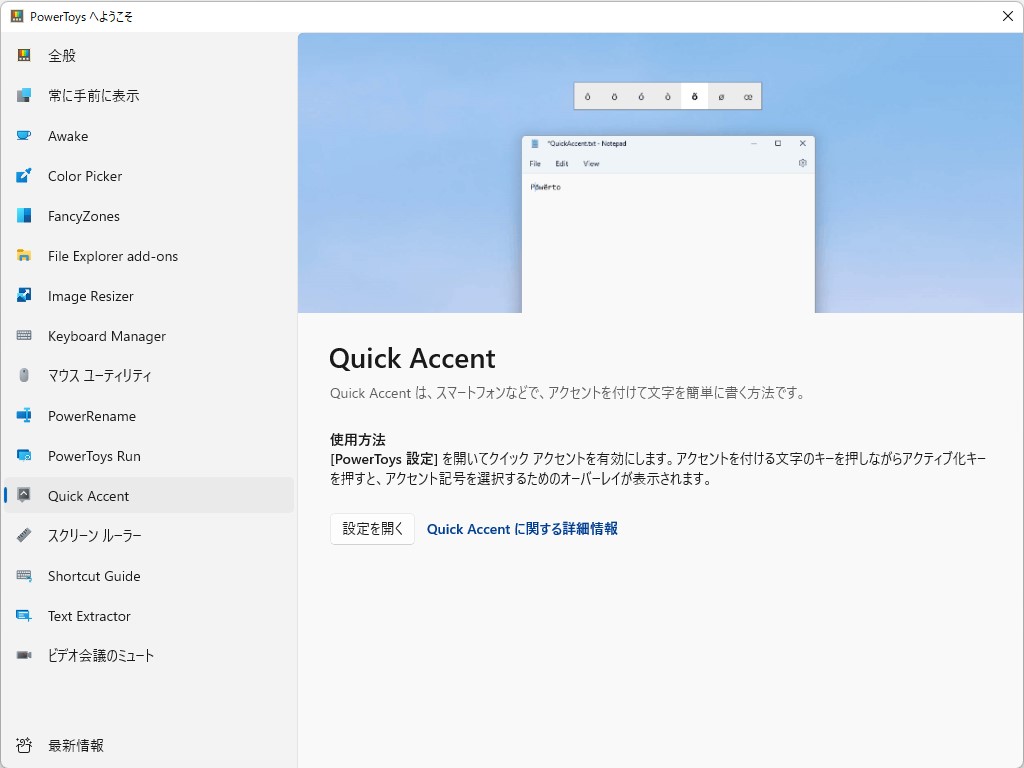Click the Shortcut Guide icon
This screenshot has height=768, width=1024.
point(26,576)
